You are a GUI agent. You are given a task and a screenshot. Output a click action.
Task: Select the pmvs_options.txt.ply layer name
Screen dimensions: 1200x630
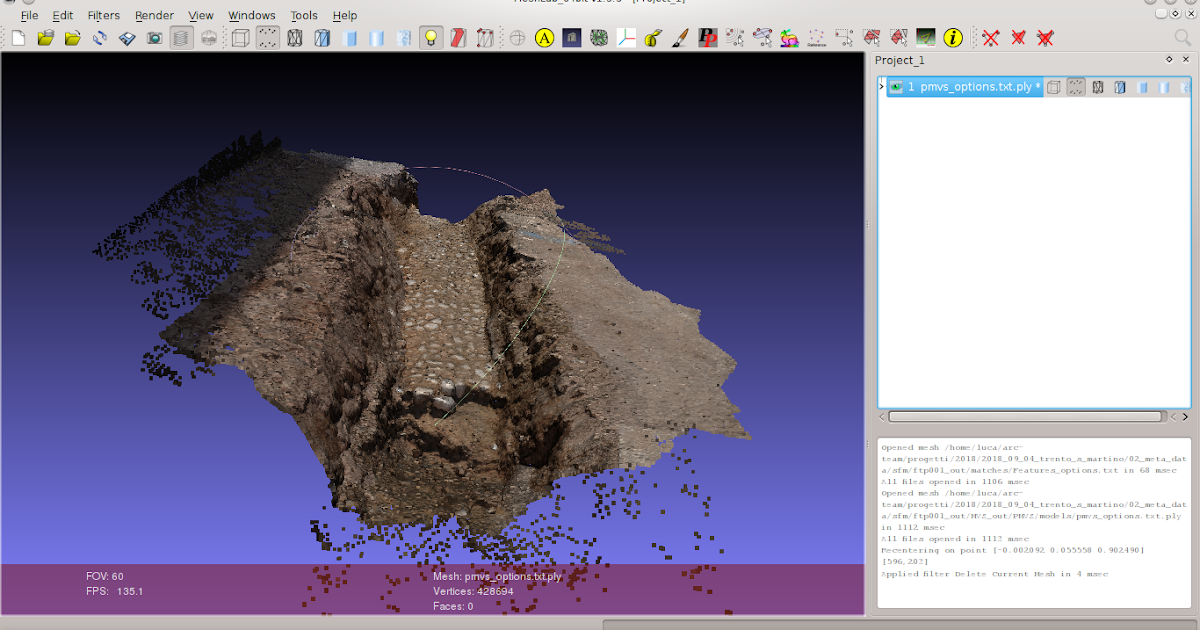coord(975,87)
